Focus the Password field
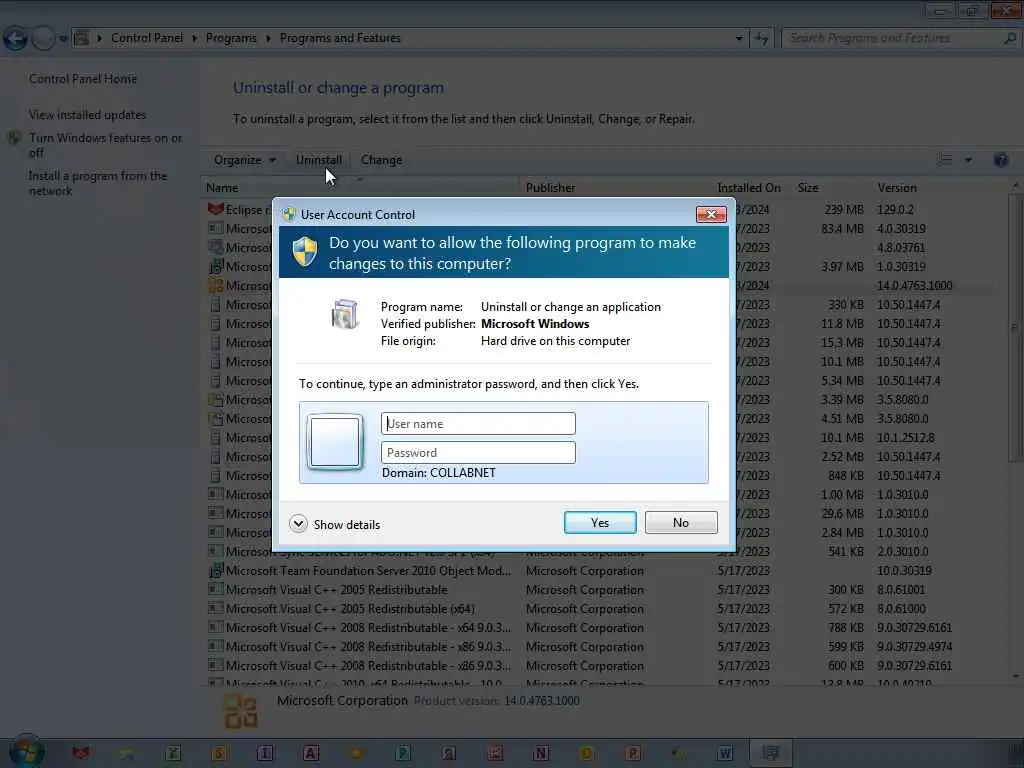 point(478,453)
